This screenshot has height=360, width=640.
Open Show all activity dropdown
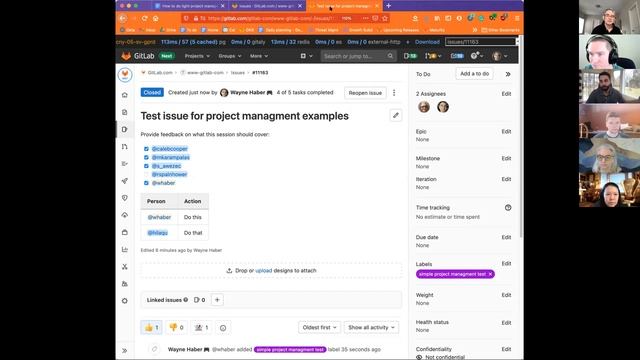(x=371, y=327)
